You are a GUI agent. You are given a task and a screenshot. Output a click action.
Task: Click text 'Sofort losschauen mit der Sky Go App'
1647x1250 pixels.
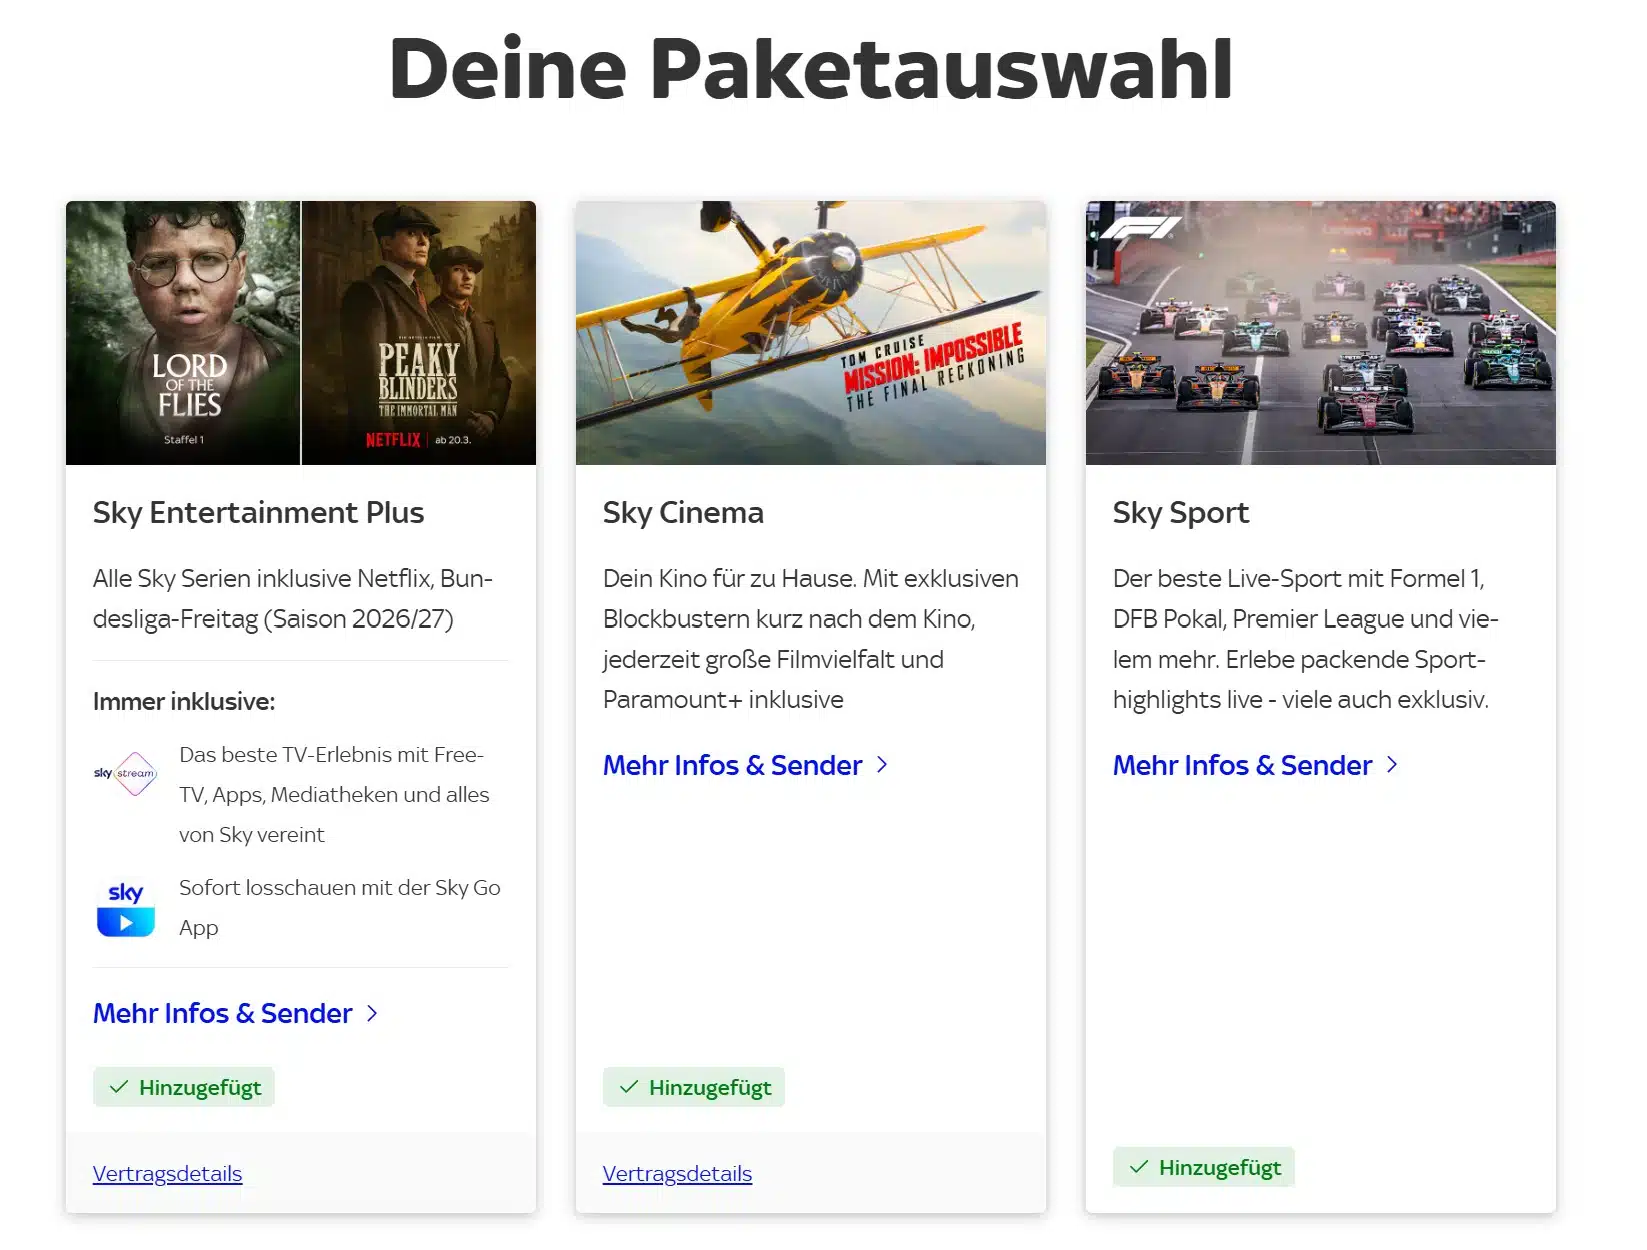[340, 908]
